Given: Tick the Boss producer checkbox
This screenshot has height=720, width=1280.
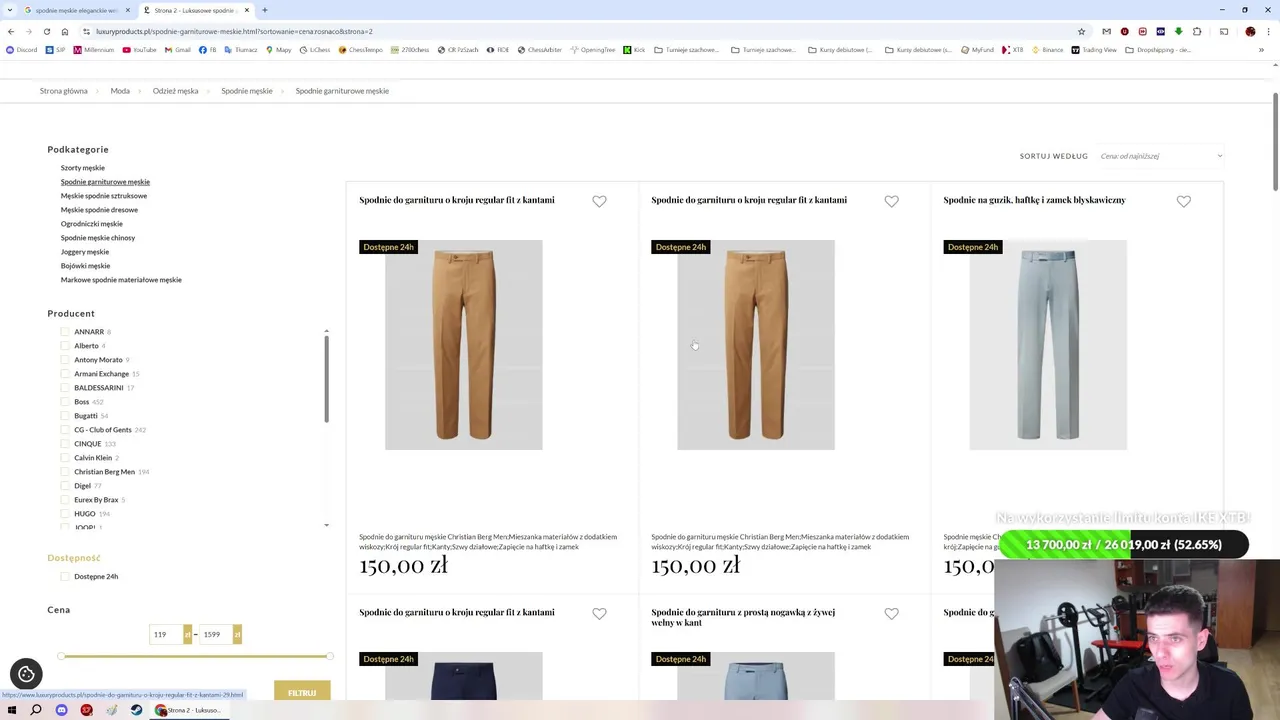Looking at the screenshot, I should 65,402.
